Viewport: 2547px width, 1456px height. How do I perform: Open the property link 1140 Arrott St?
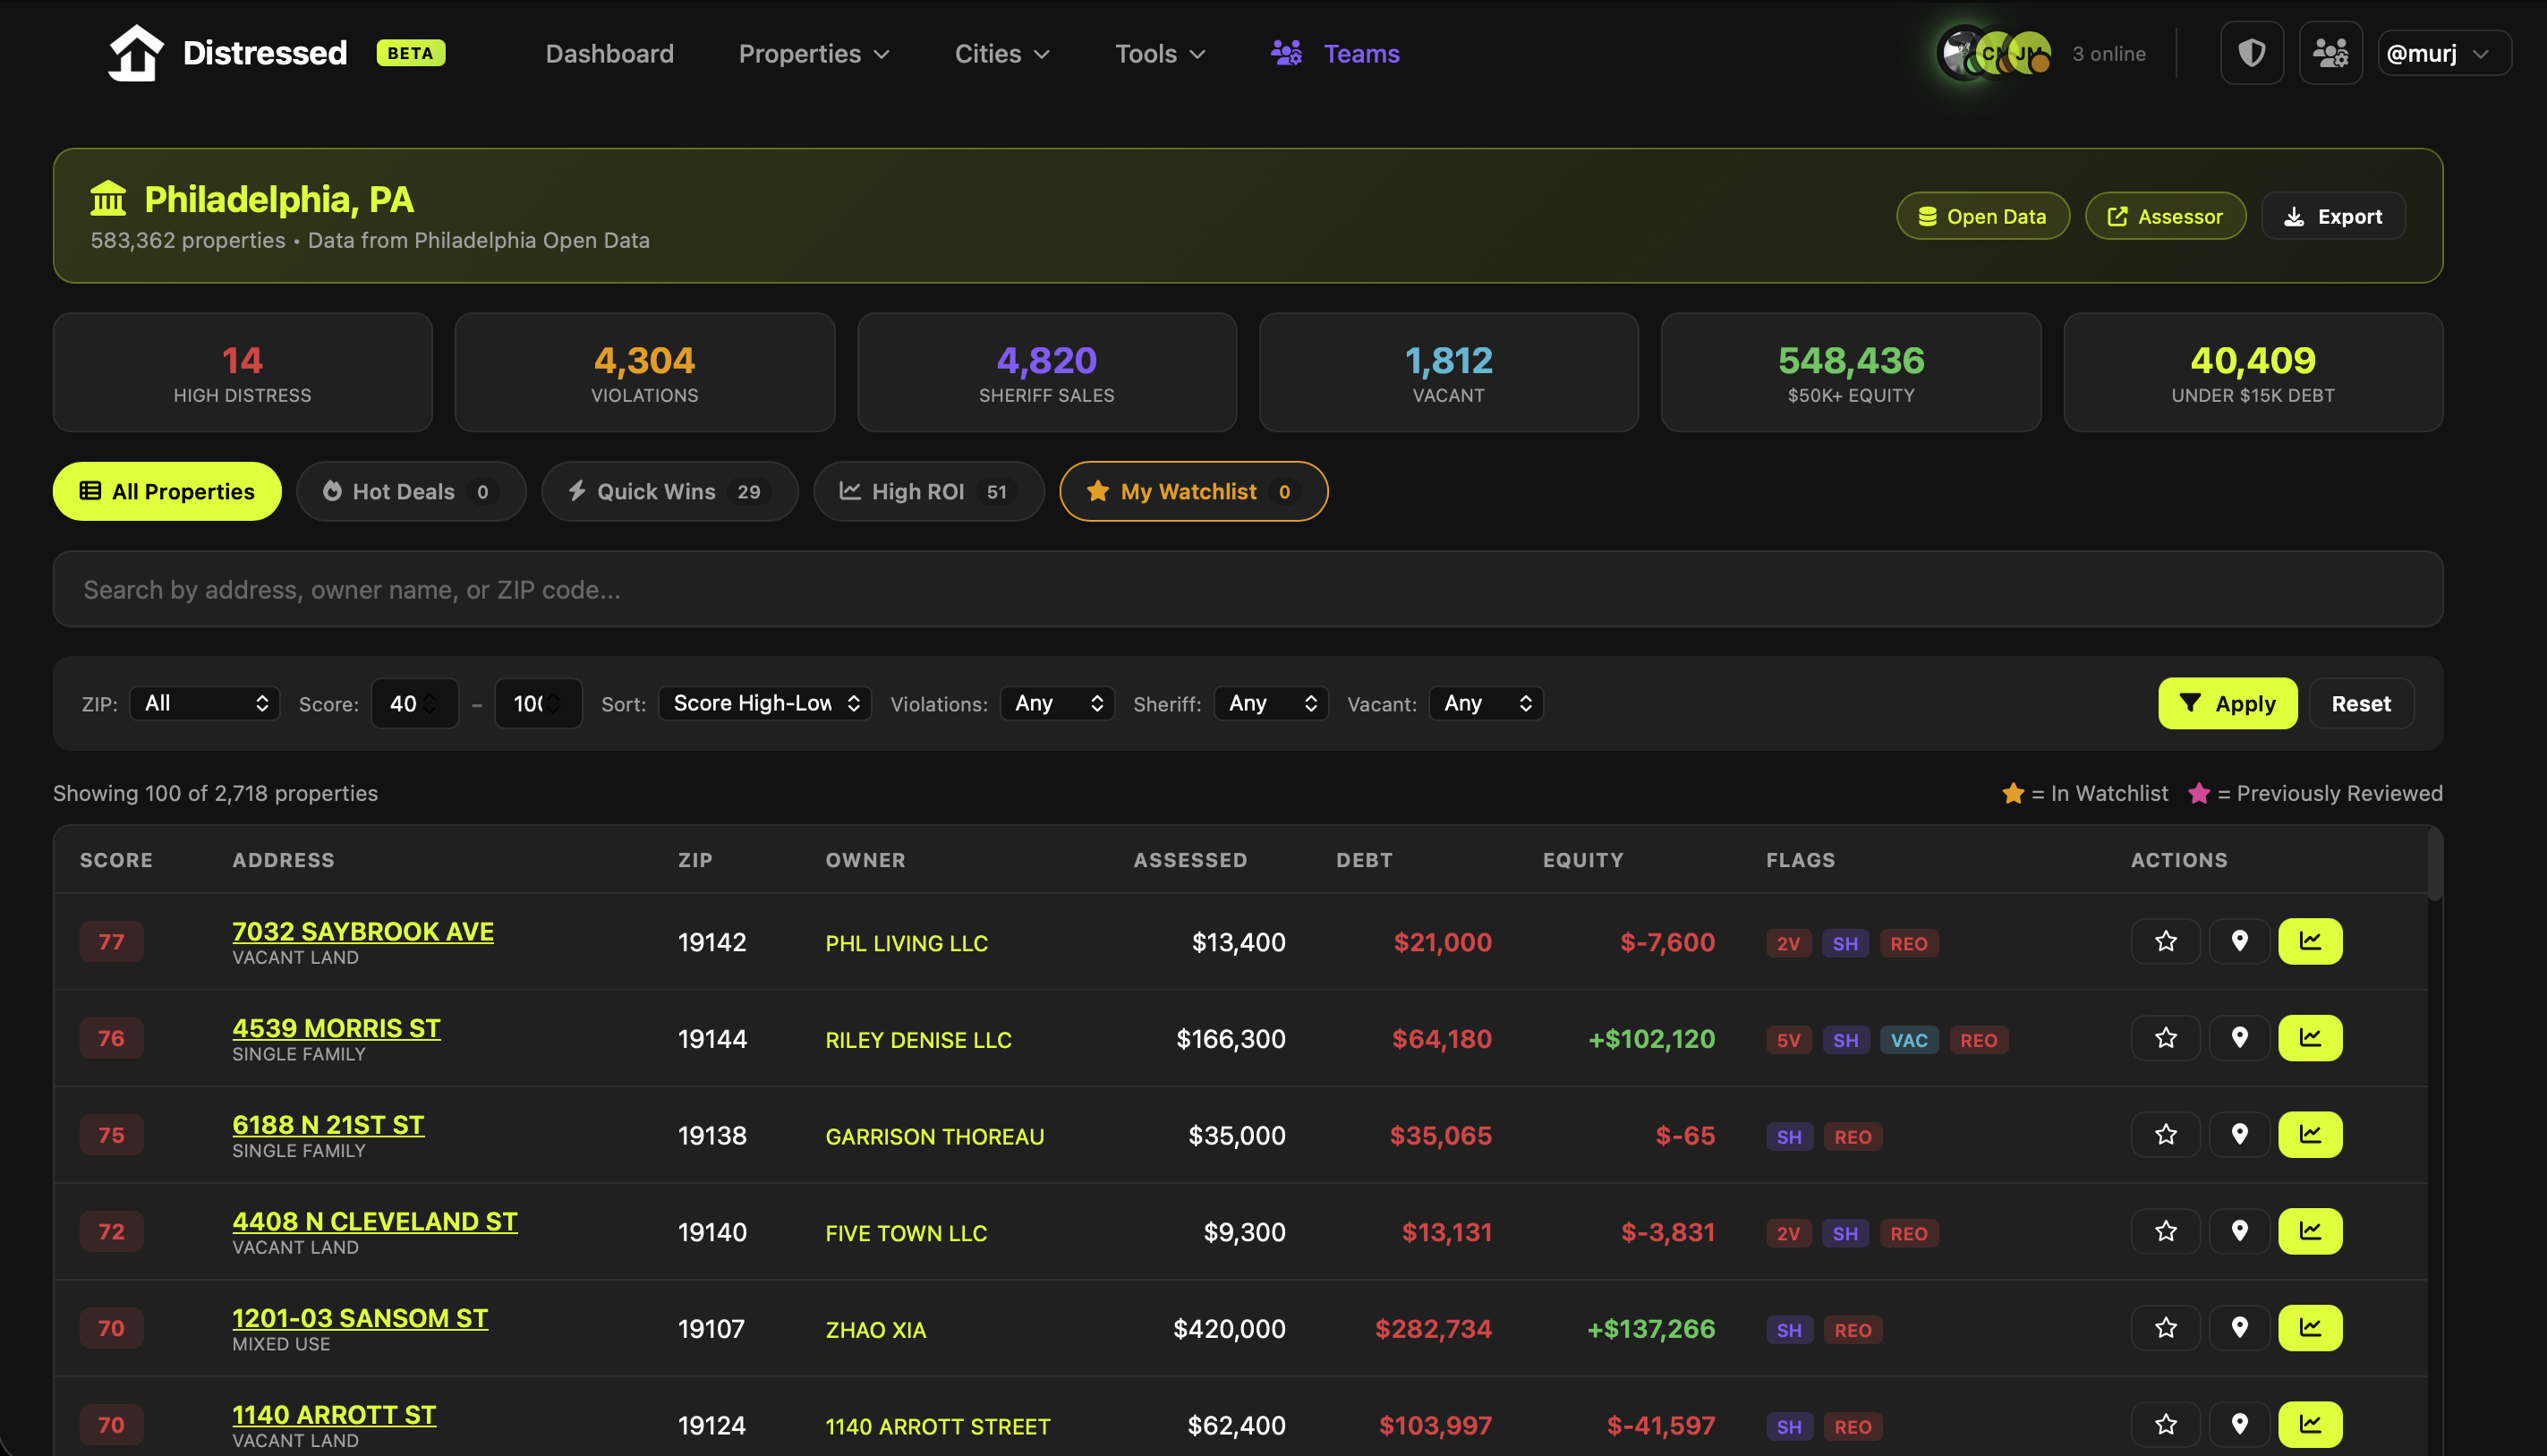click(x=334, y=1414)
